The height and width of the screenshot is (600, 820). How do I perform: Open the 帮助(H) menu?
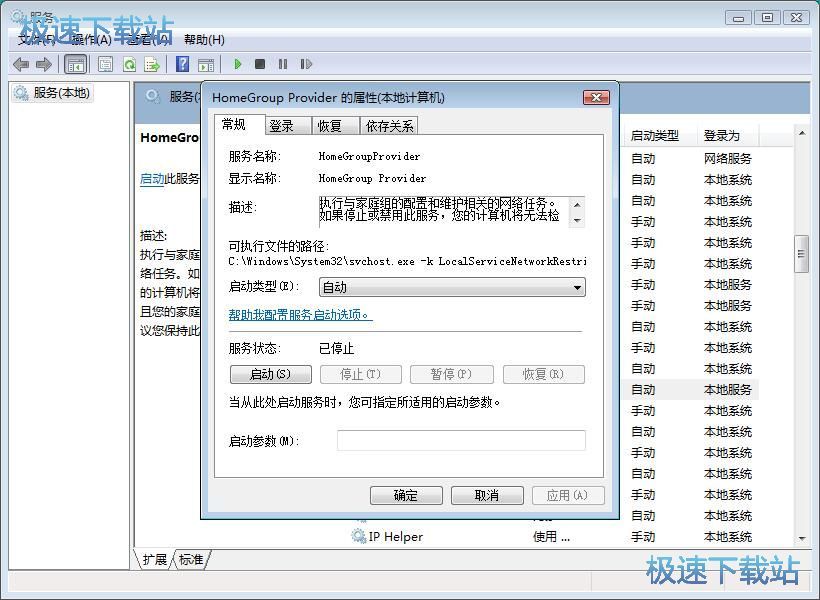coord(204,40)
